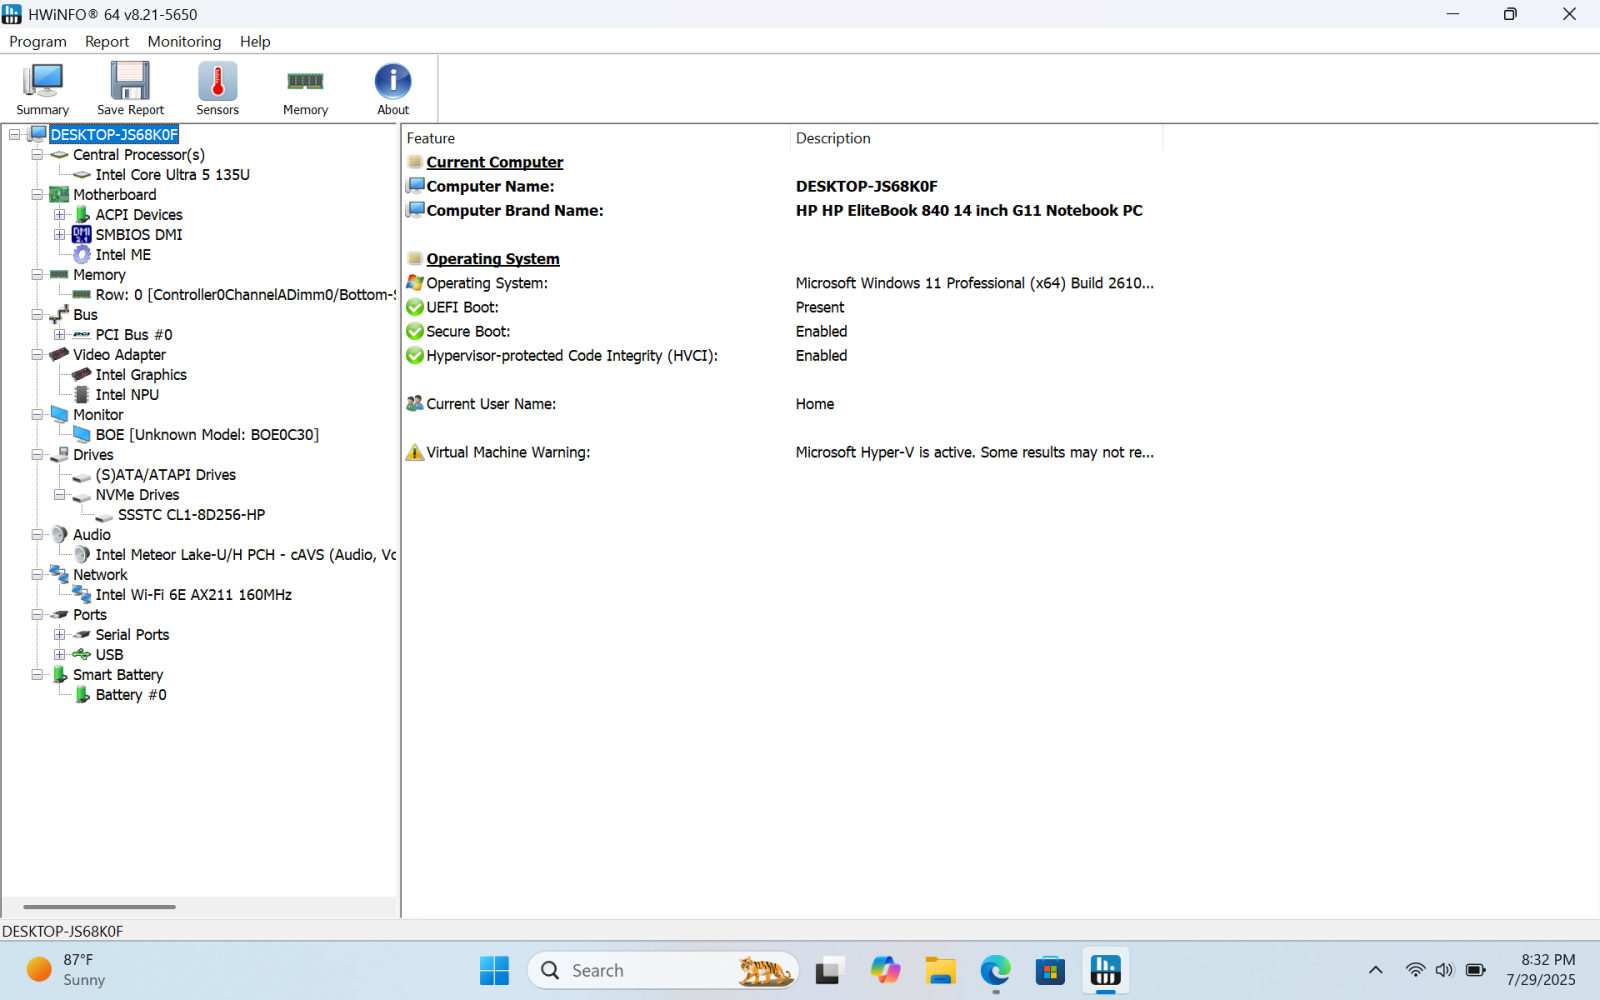Select the Network category label
This screenshot has height=1000, width=1600.
point(100,575)
